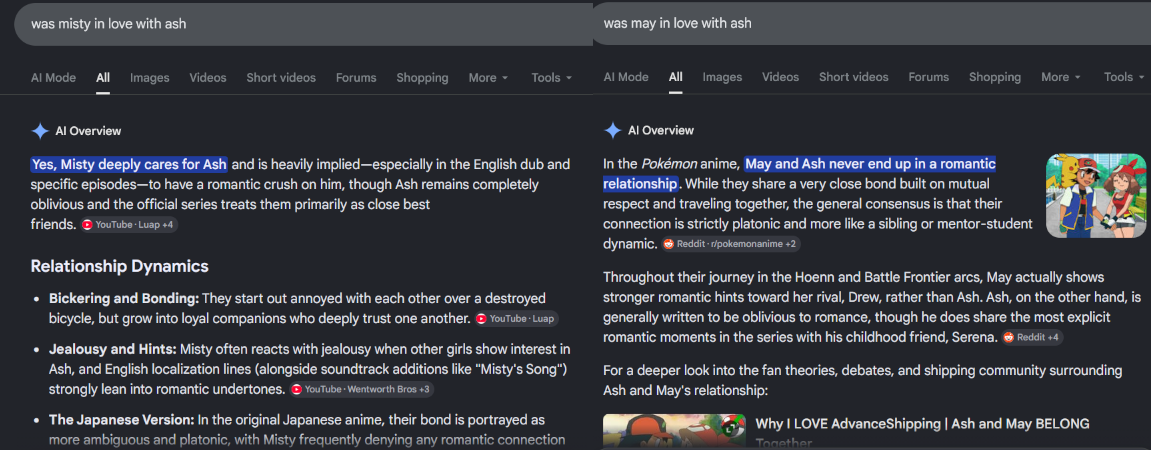Open "YouTube · Luap +4" source chip
This screenshot has height=450, width=1151.
click(x=128, y=225)
